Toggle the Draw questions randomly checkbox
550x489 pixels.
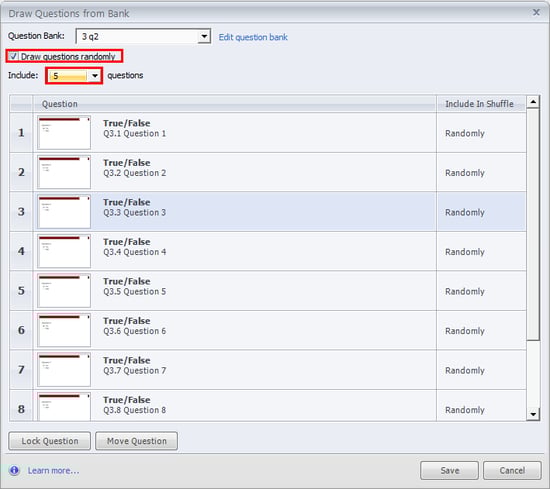[13, 56]
